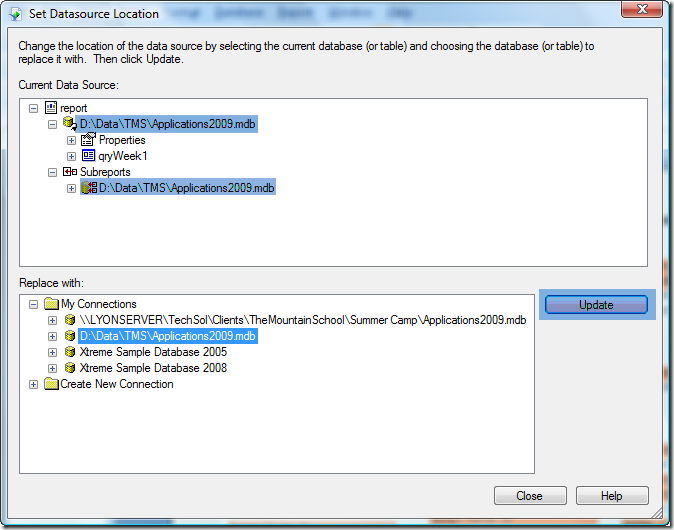Click the Xtreme Sample Database 2005 icon
This screenshot has height=530, width=674.
tap(70, 352)
